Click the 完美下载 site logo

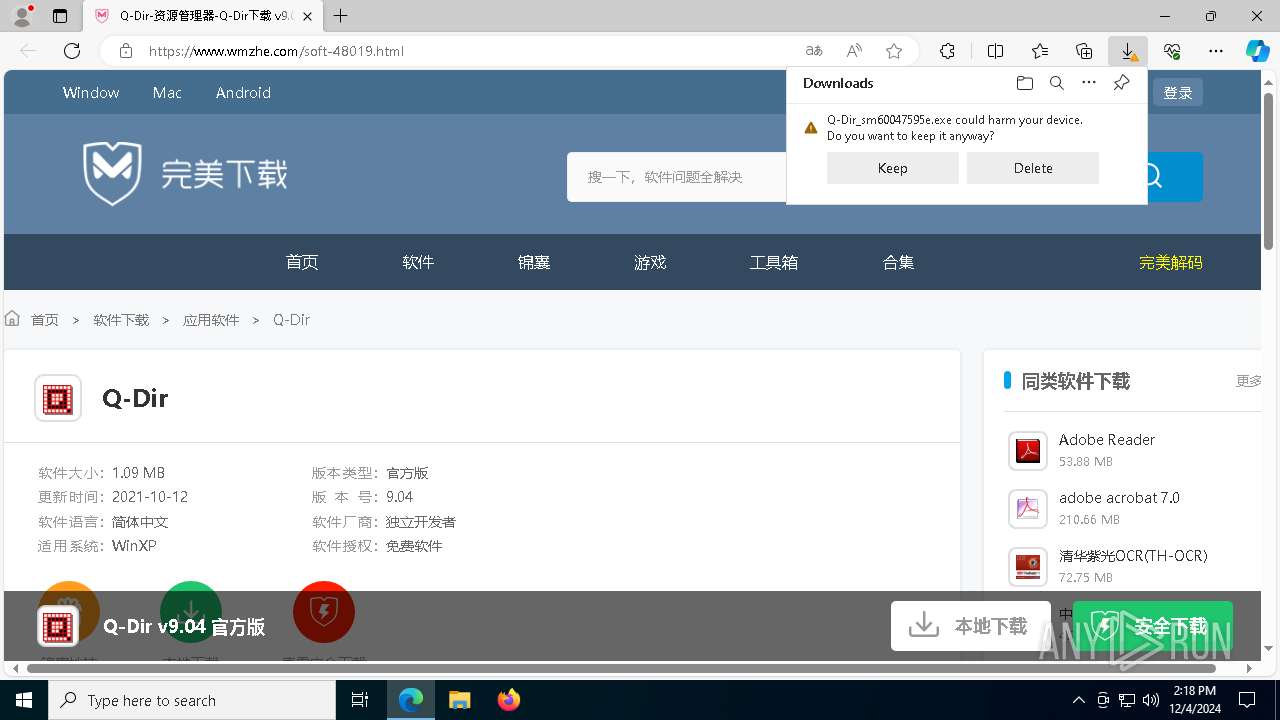coord(185,173)
